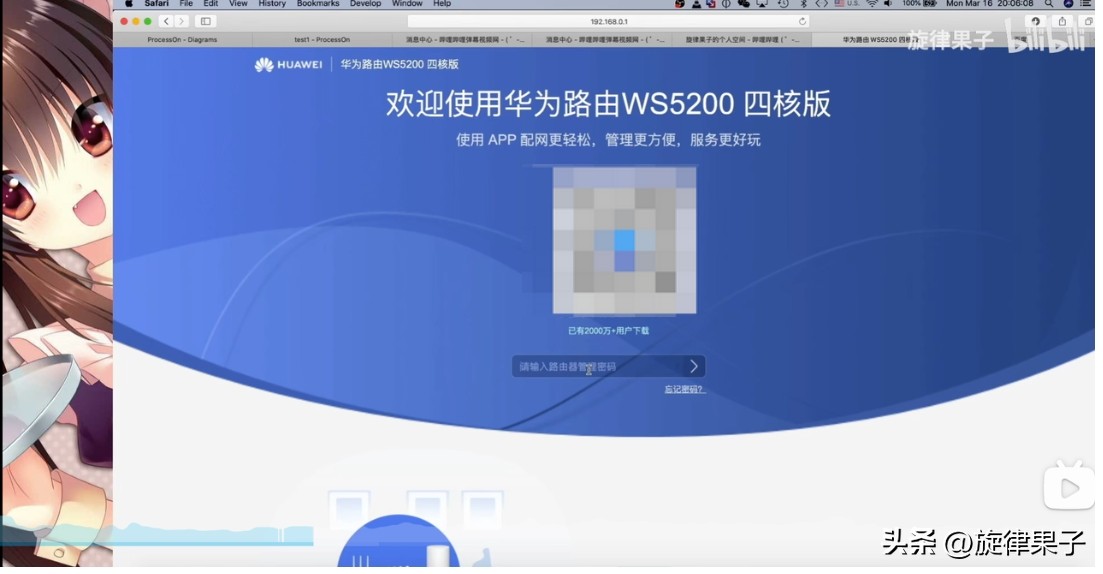Click the Bluetooth icon in menu bar
Image resolution: width=1103 pixels, height=574 pixels.
tap(806, 4)
